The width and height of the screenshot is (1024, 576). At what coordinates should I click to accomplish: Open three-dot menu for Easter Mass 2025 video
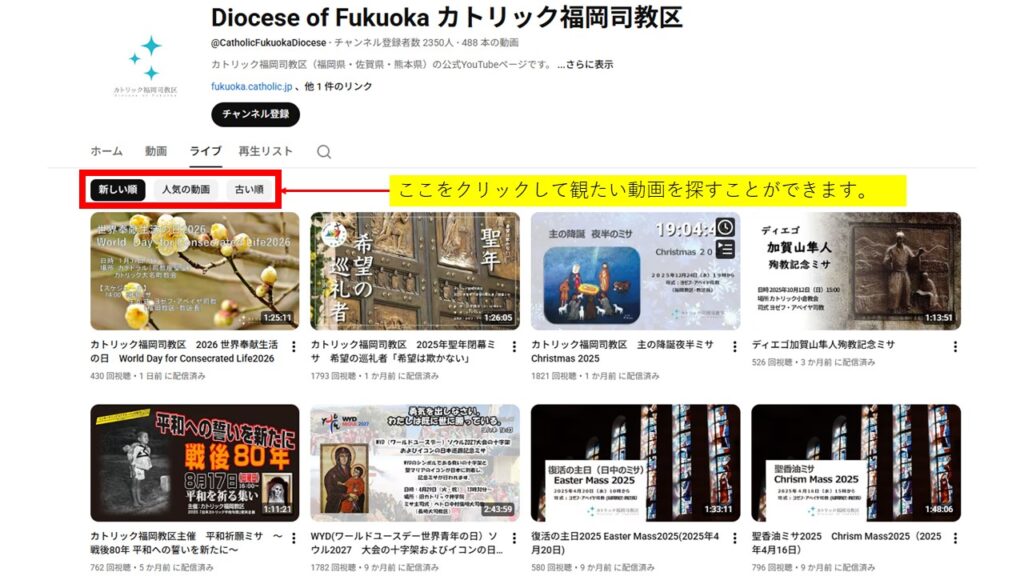point(735,538)
